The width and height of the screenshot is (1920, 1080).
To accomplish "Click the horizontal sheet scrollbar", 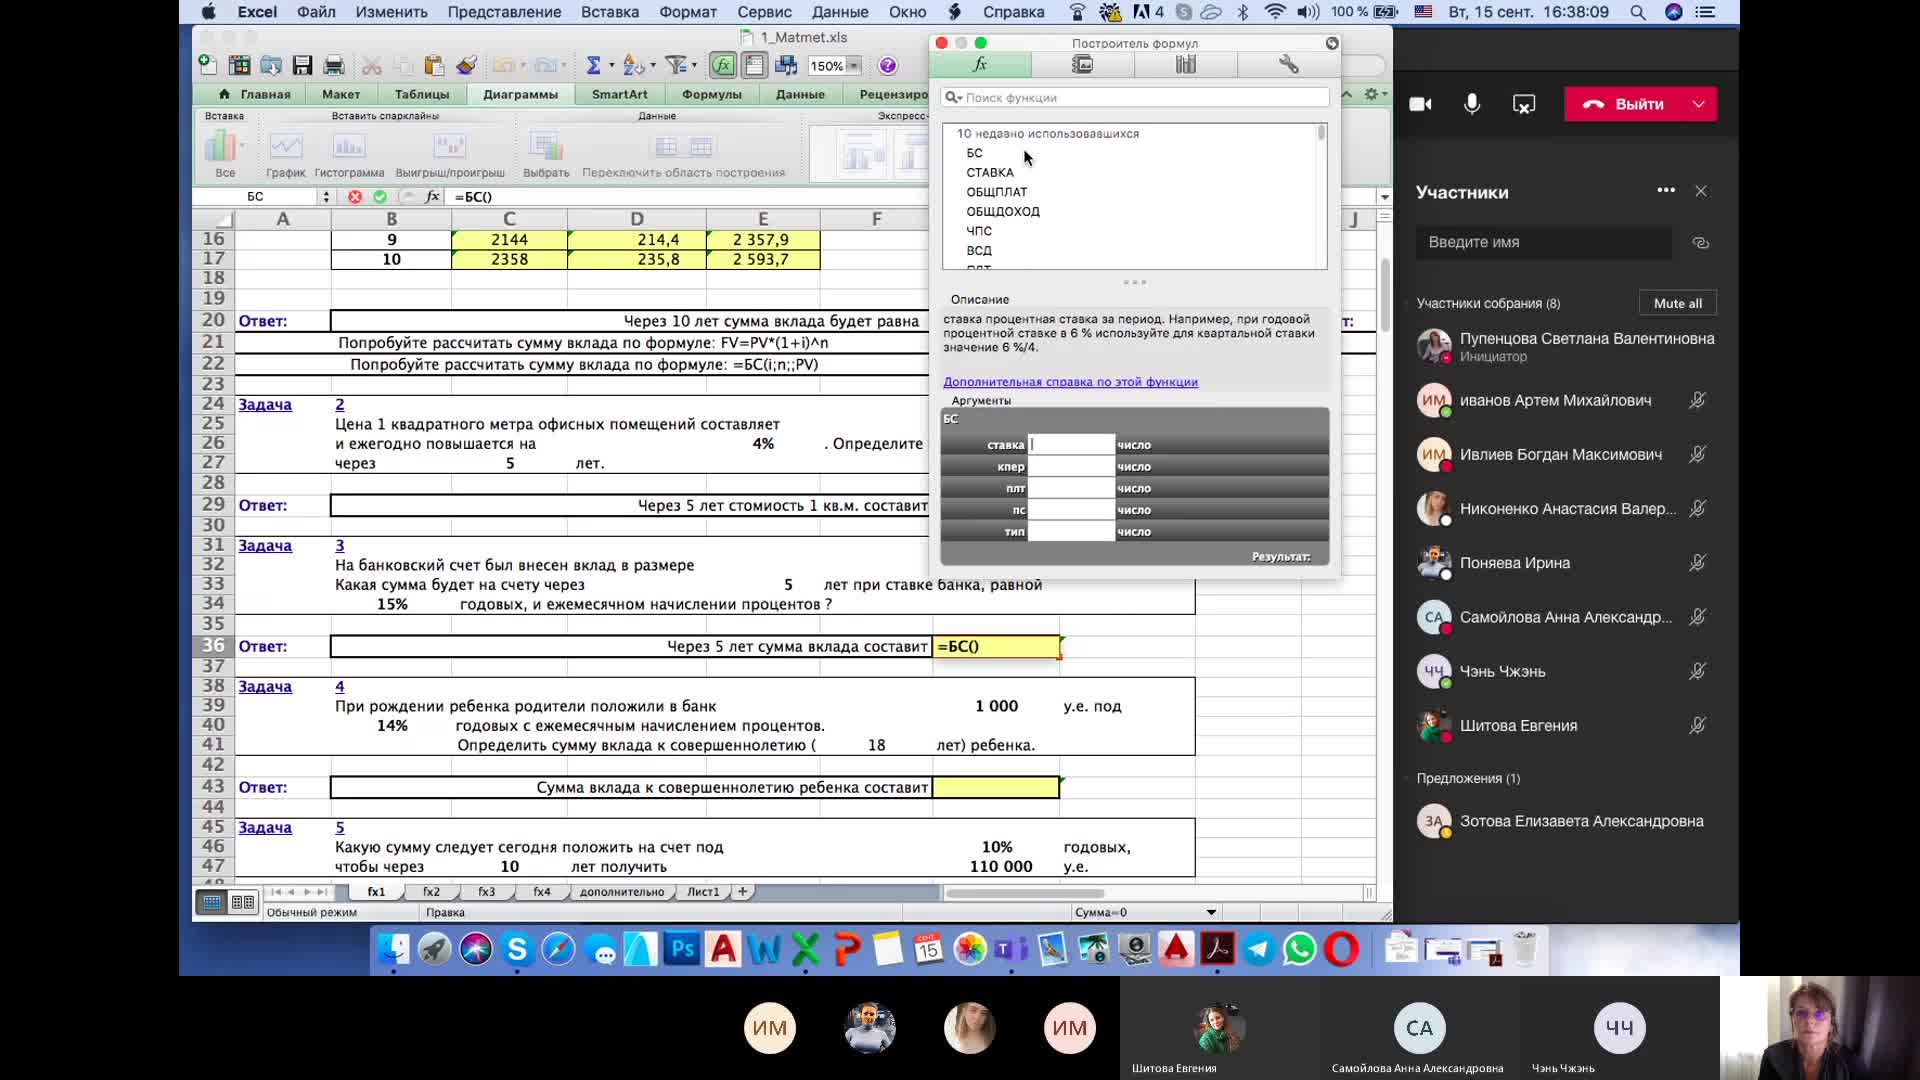I will (1025, 893).
